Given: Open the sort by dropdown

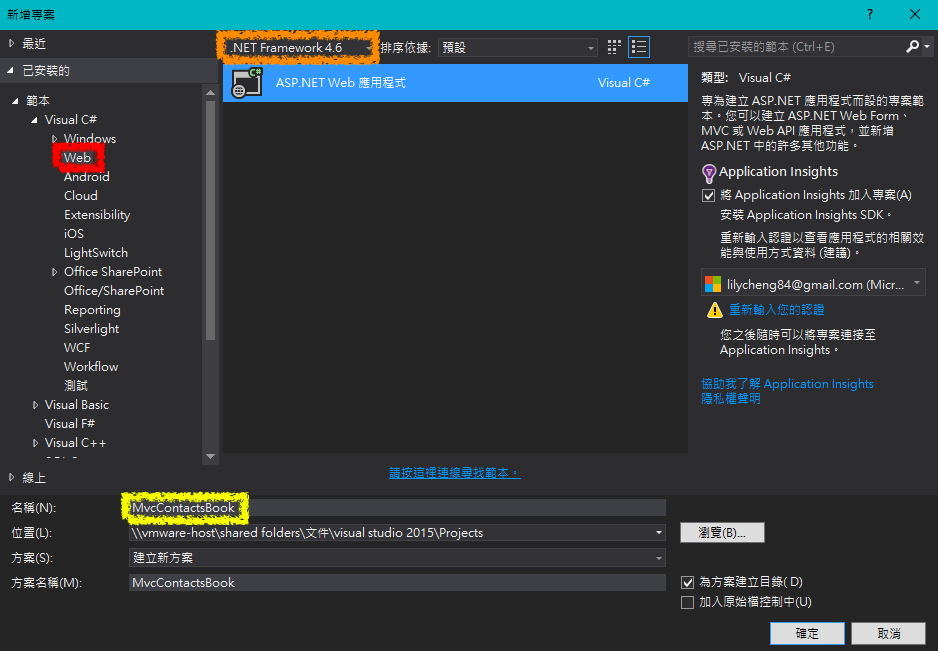Looking at the screenshot, I should [518, 47].
